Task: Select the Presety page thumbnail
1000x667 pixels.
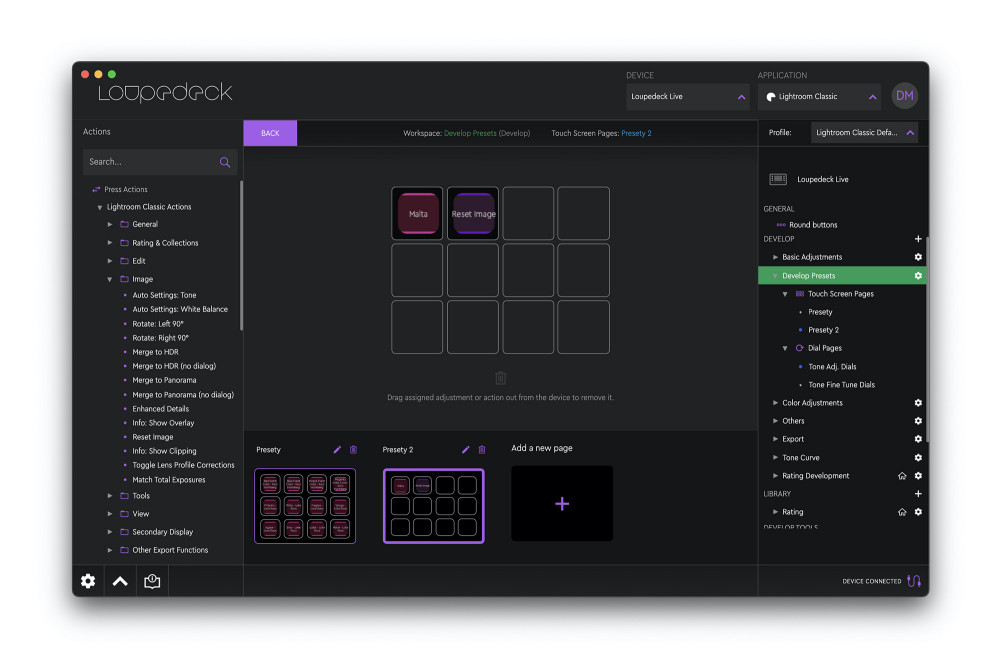Action: 305,506
